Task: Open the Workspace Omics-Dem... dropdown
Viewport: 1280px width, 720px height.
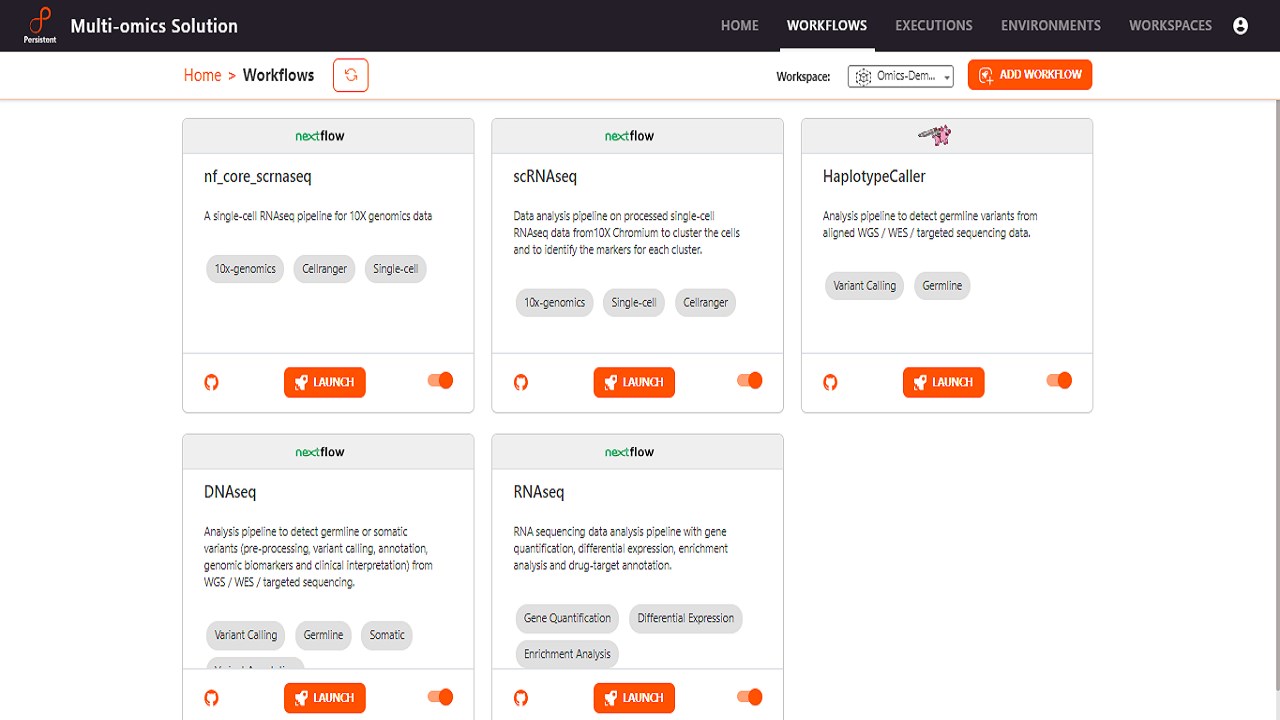Action: tap(901, 76)
